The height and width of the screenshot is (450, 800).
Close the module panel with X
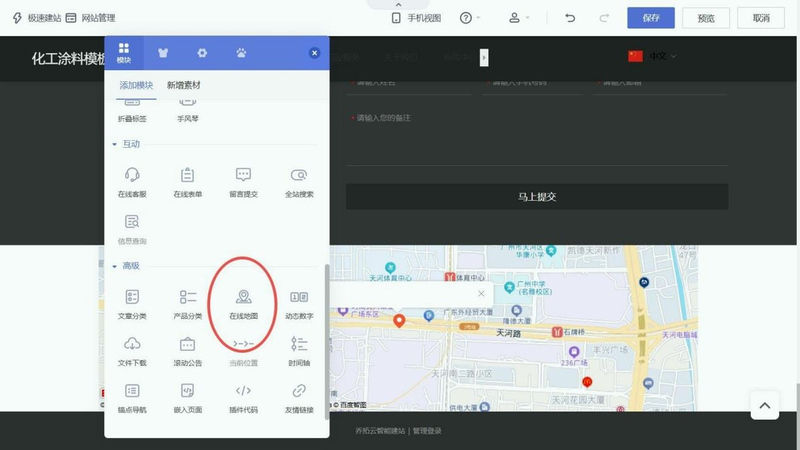314,53
